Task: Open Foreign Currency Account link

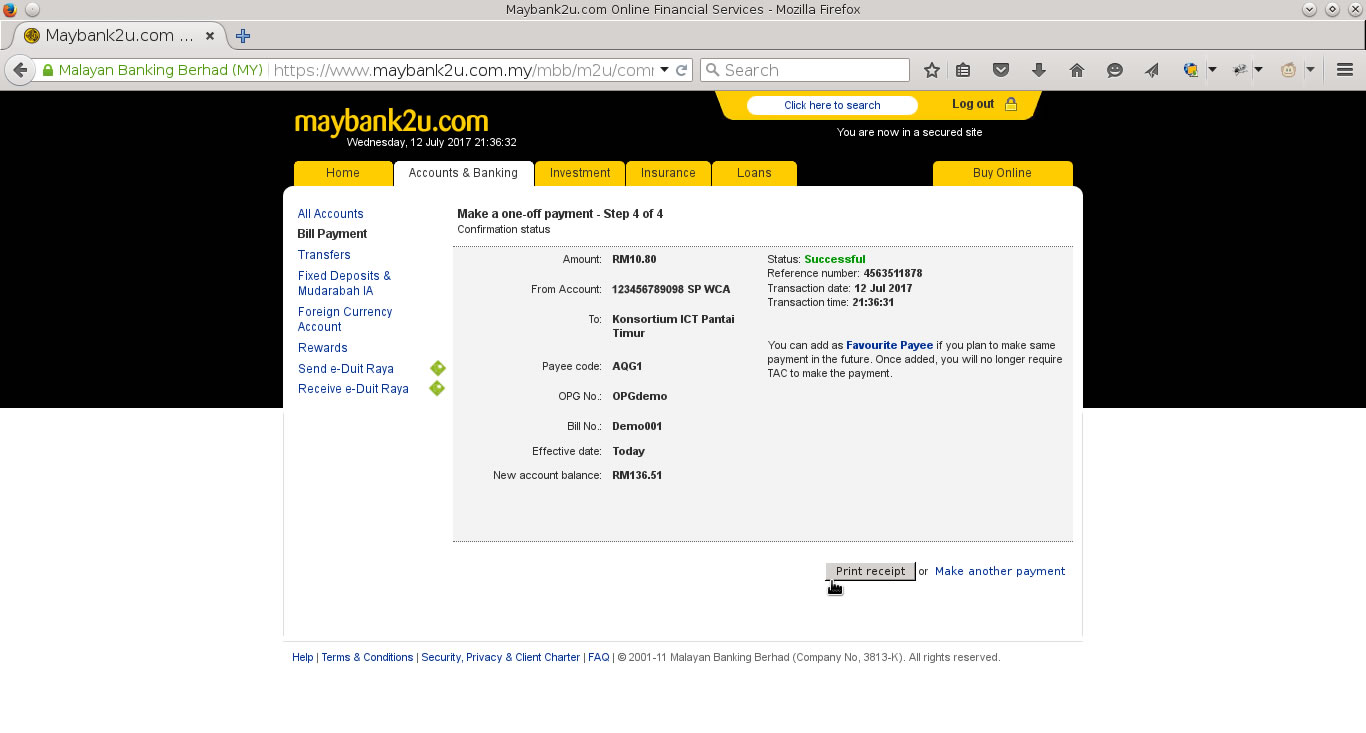Action: pyautogui.click(x=345, y=319)
